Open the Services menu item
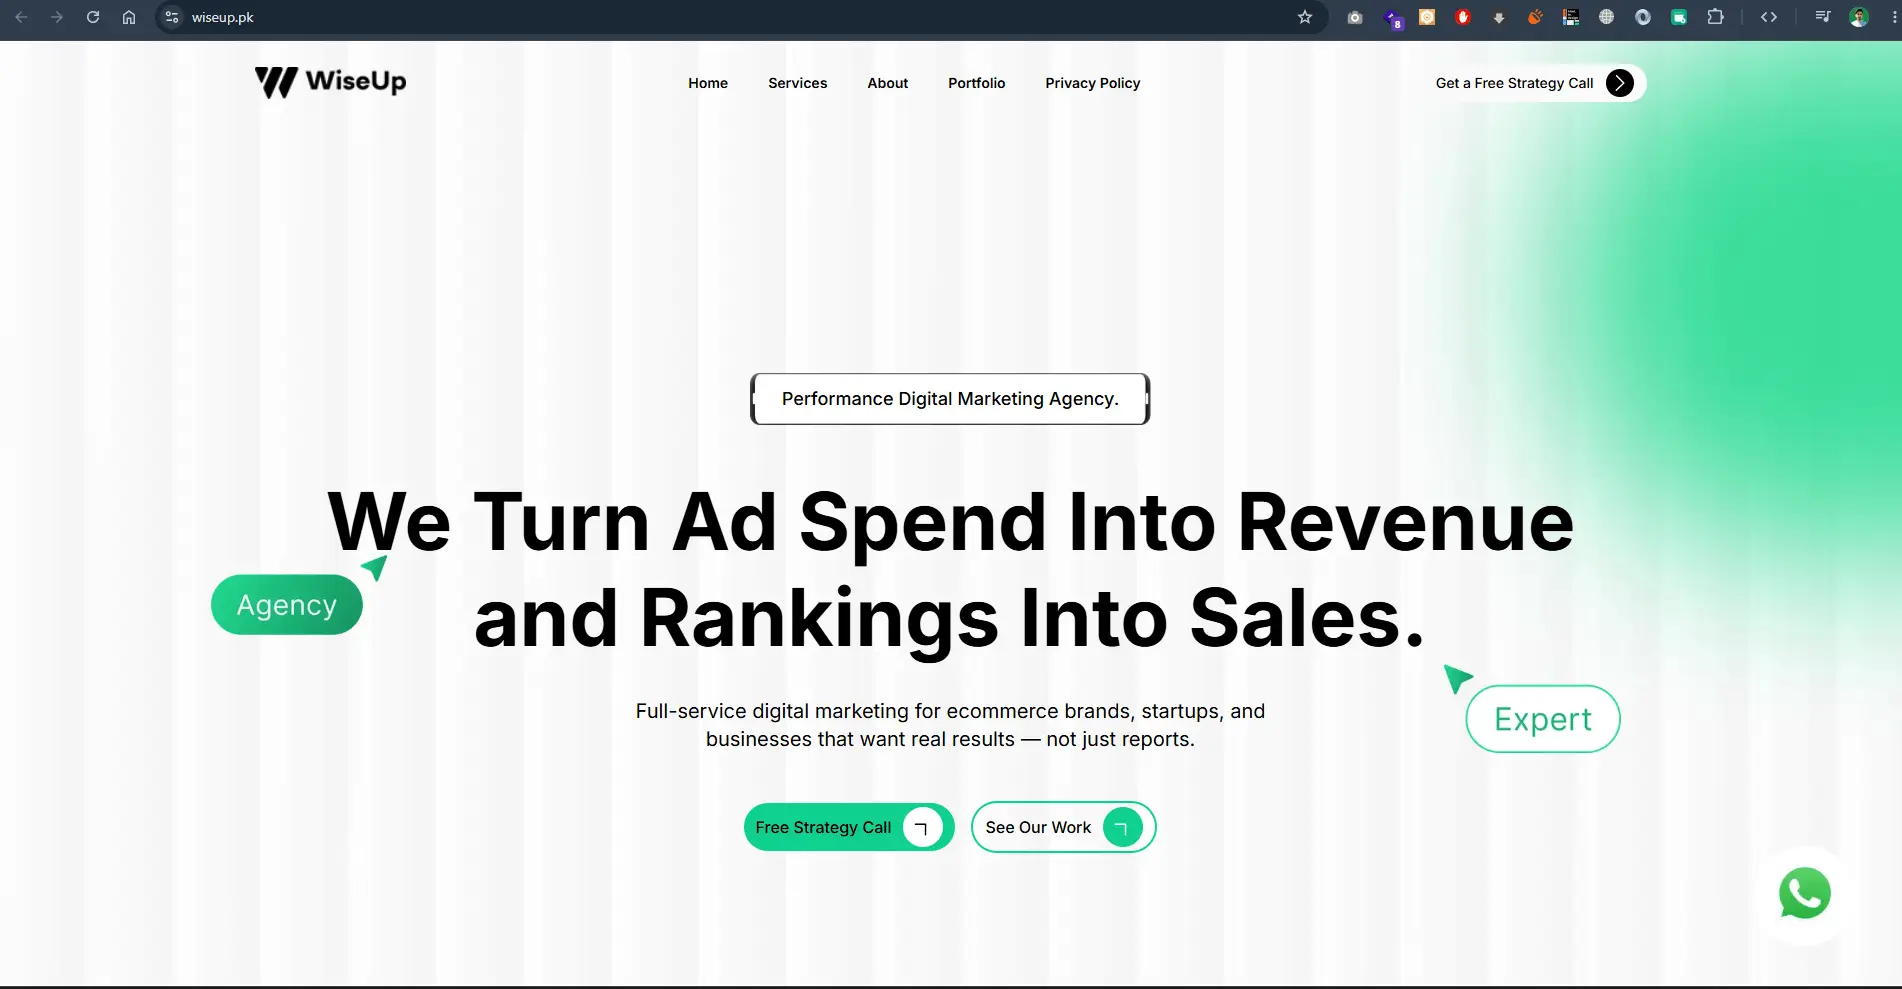Image resolution: width=1902 pixels, height=989 pixels. click(x=798, y=83)
